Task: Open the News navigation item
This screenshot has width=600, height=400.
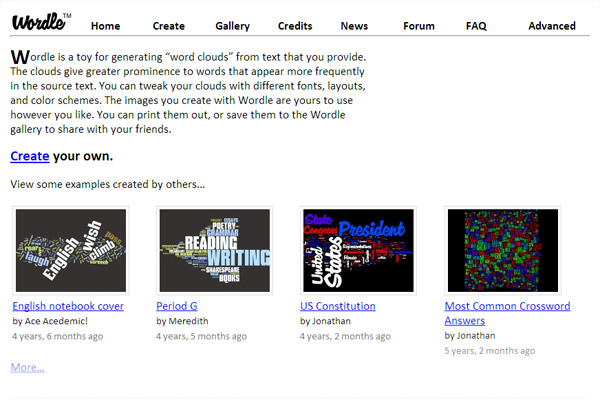Action: tap(354, 26)
